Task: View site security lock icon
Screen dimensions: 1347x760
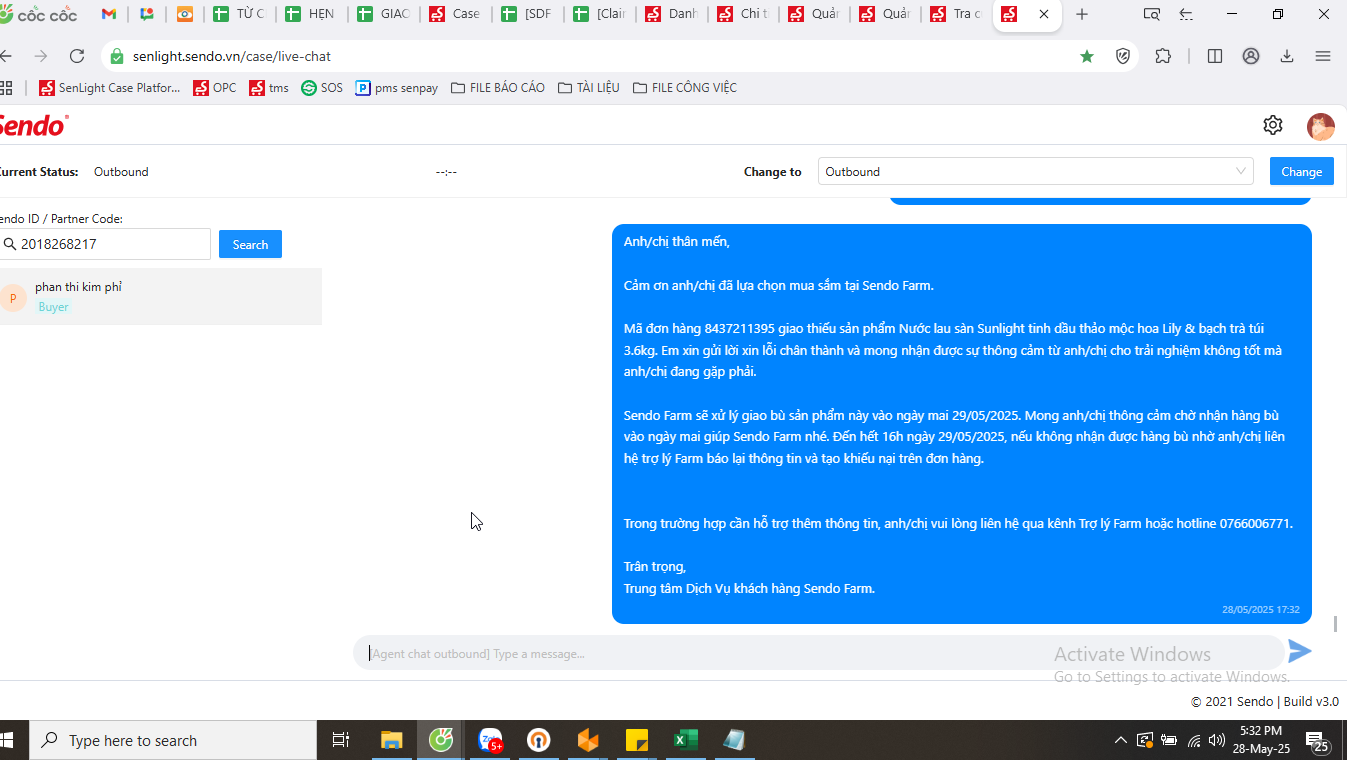Action: tap(117, 56)
